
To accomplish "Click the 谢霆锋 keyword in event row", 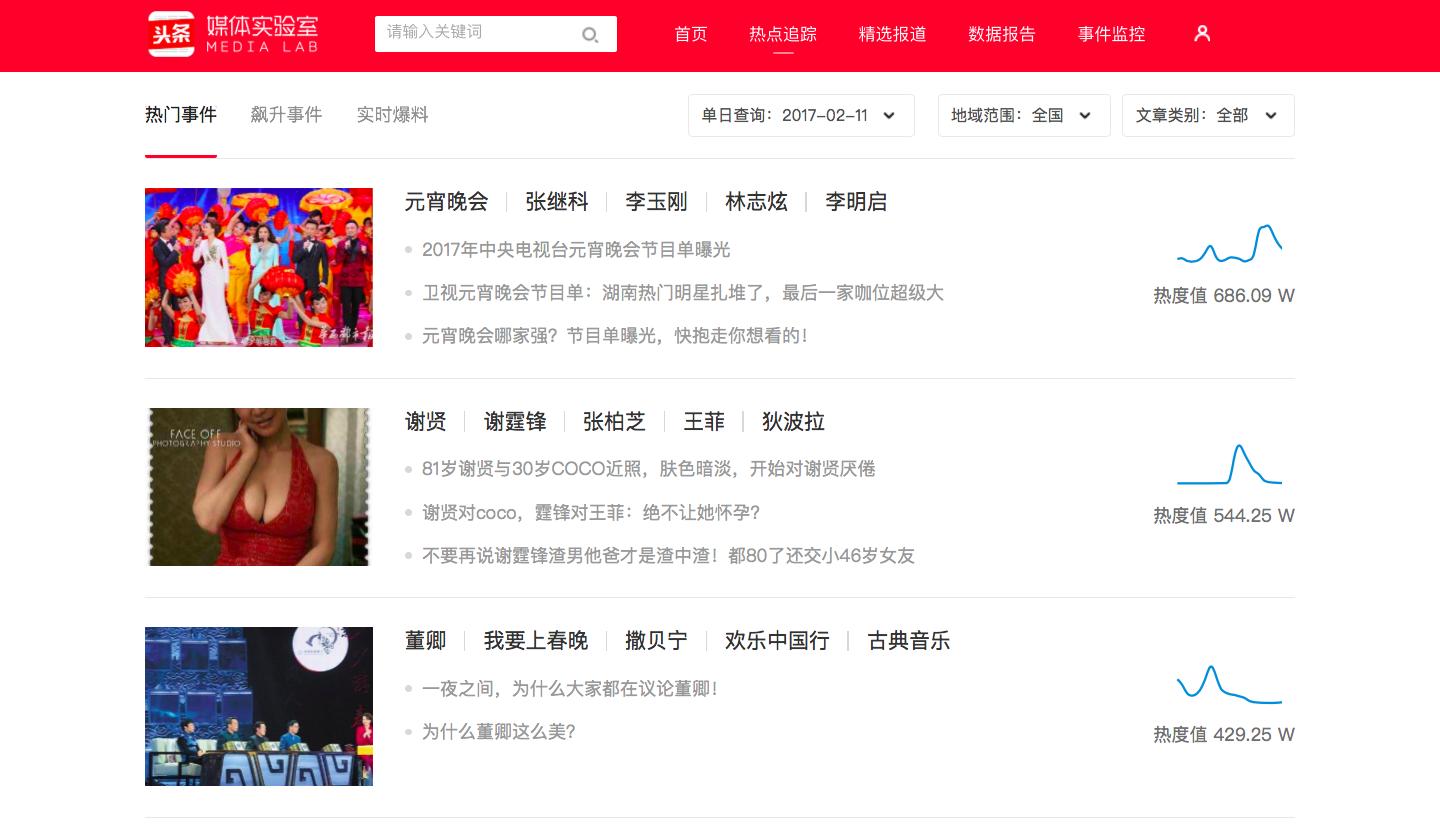I will pyautogui.click(x=515, y=421).
